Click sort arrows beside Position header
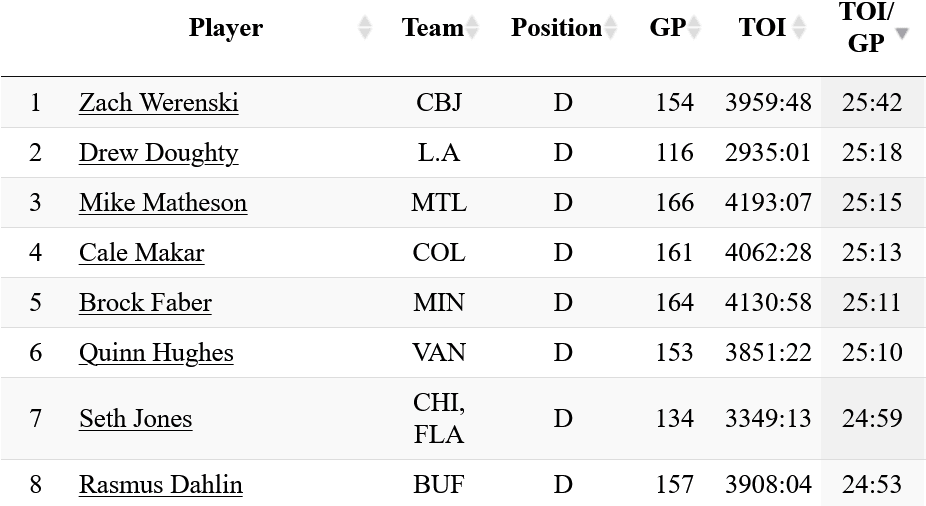926x506 pixels. 610,28
